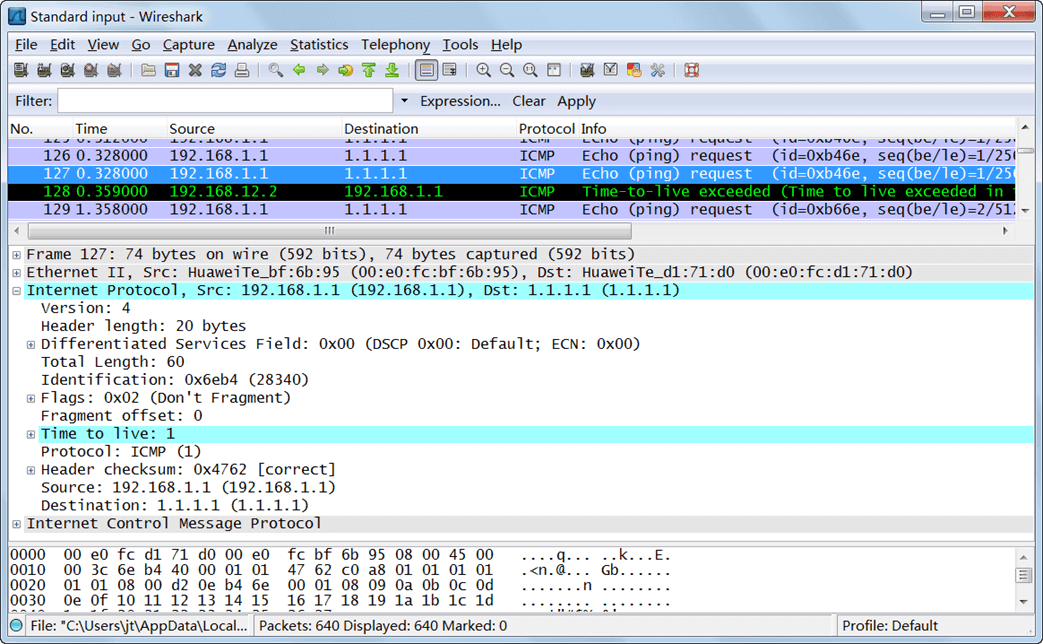Go back in packet history
This screenshot has width=1043, height=644.
(x=299, y=70)
